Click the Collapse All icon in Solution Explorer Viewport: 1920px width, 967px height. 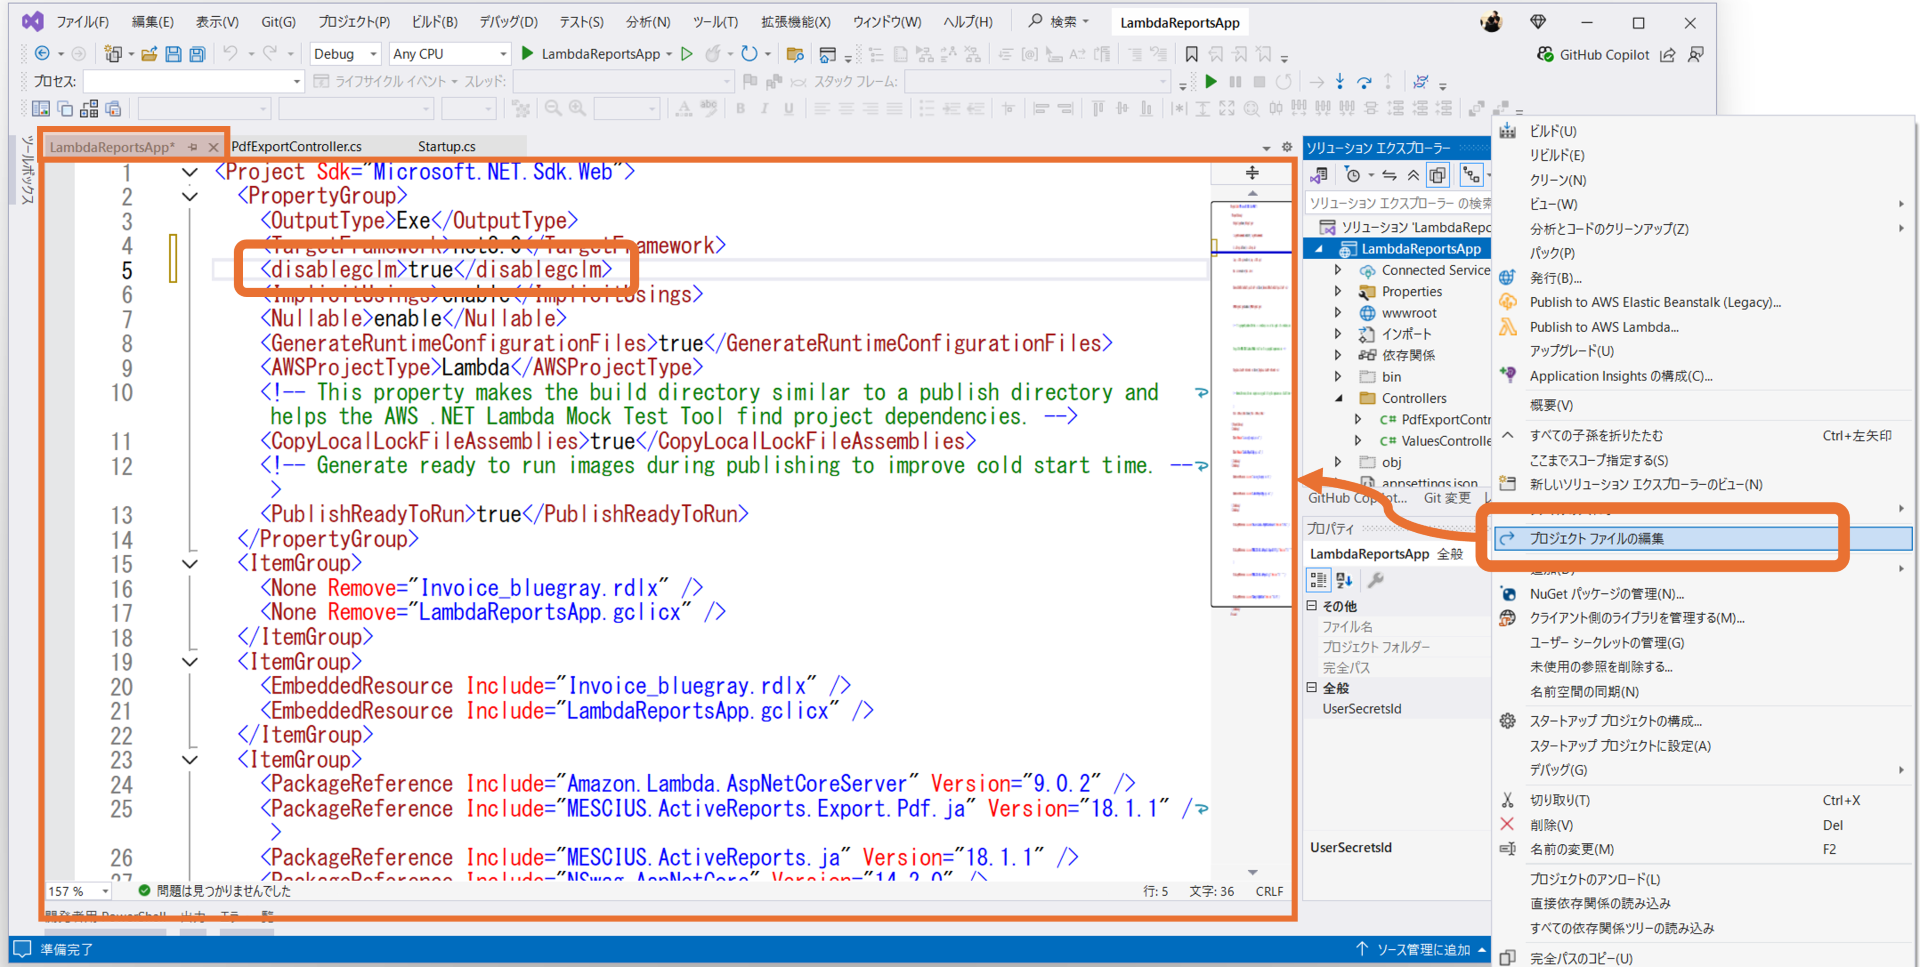click(x=1413, y=175)
